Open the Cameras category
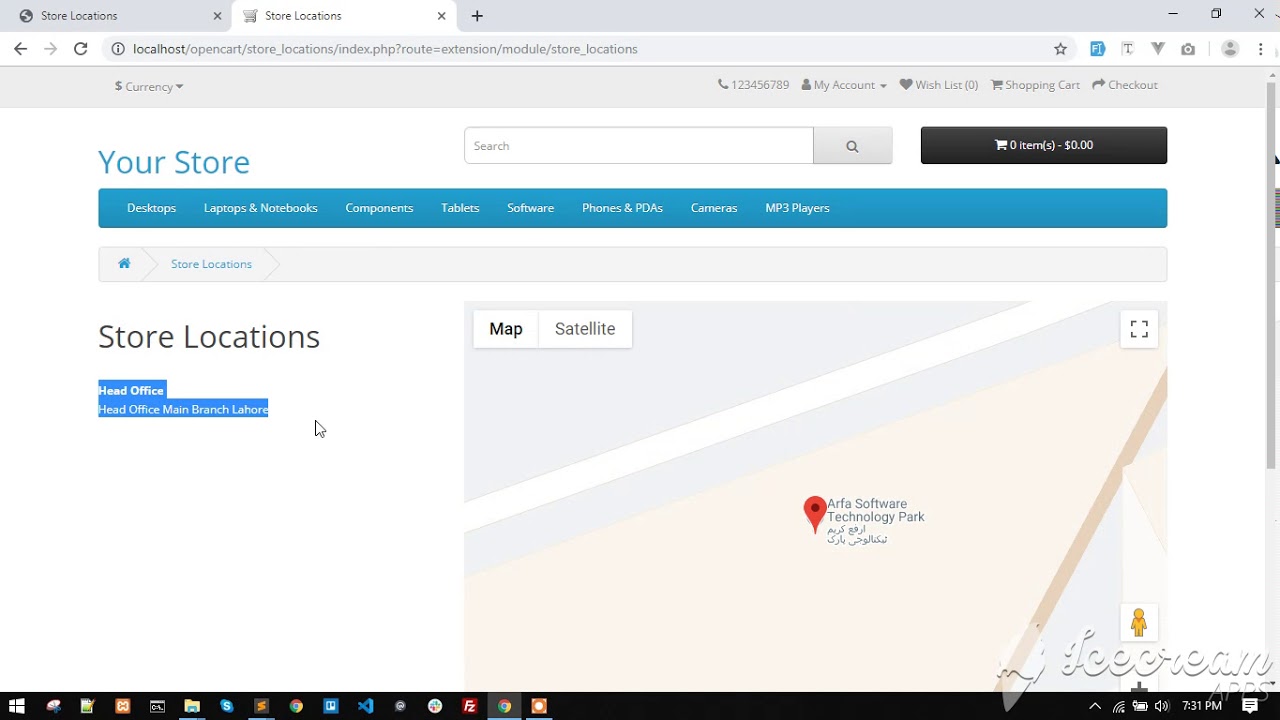This screenshot has height=720, width=1280. coord(714,208)
